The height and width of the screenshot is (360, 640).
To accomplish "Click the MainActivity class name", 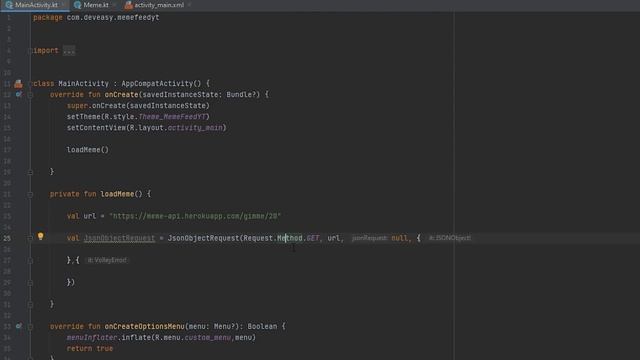I will tap(83, 83).
